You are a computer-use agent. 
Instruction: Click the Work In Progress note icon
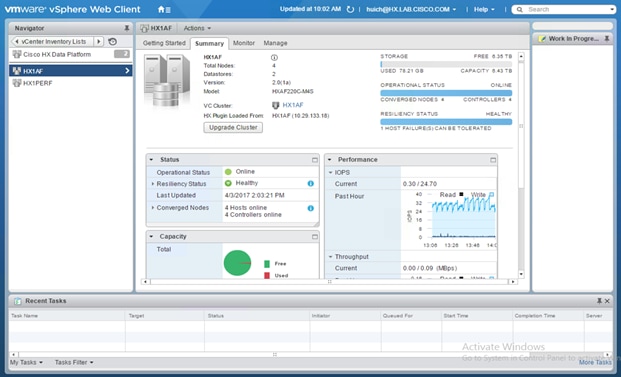pyautogui.click(x=542, y=39)
